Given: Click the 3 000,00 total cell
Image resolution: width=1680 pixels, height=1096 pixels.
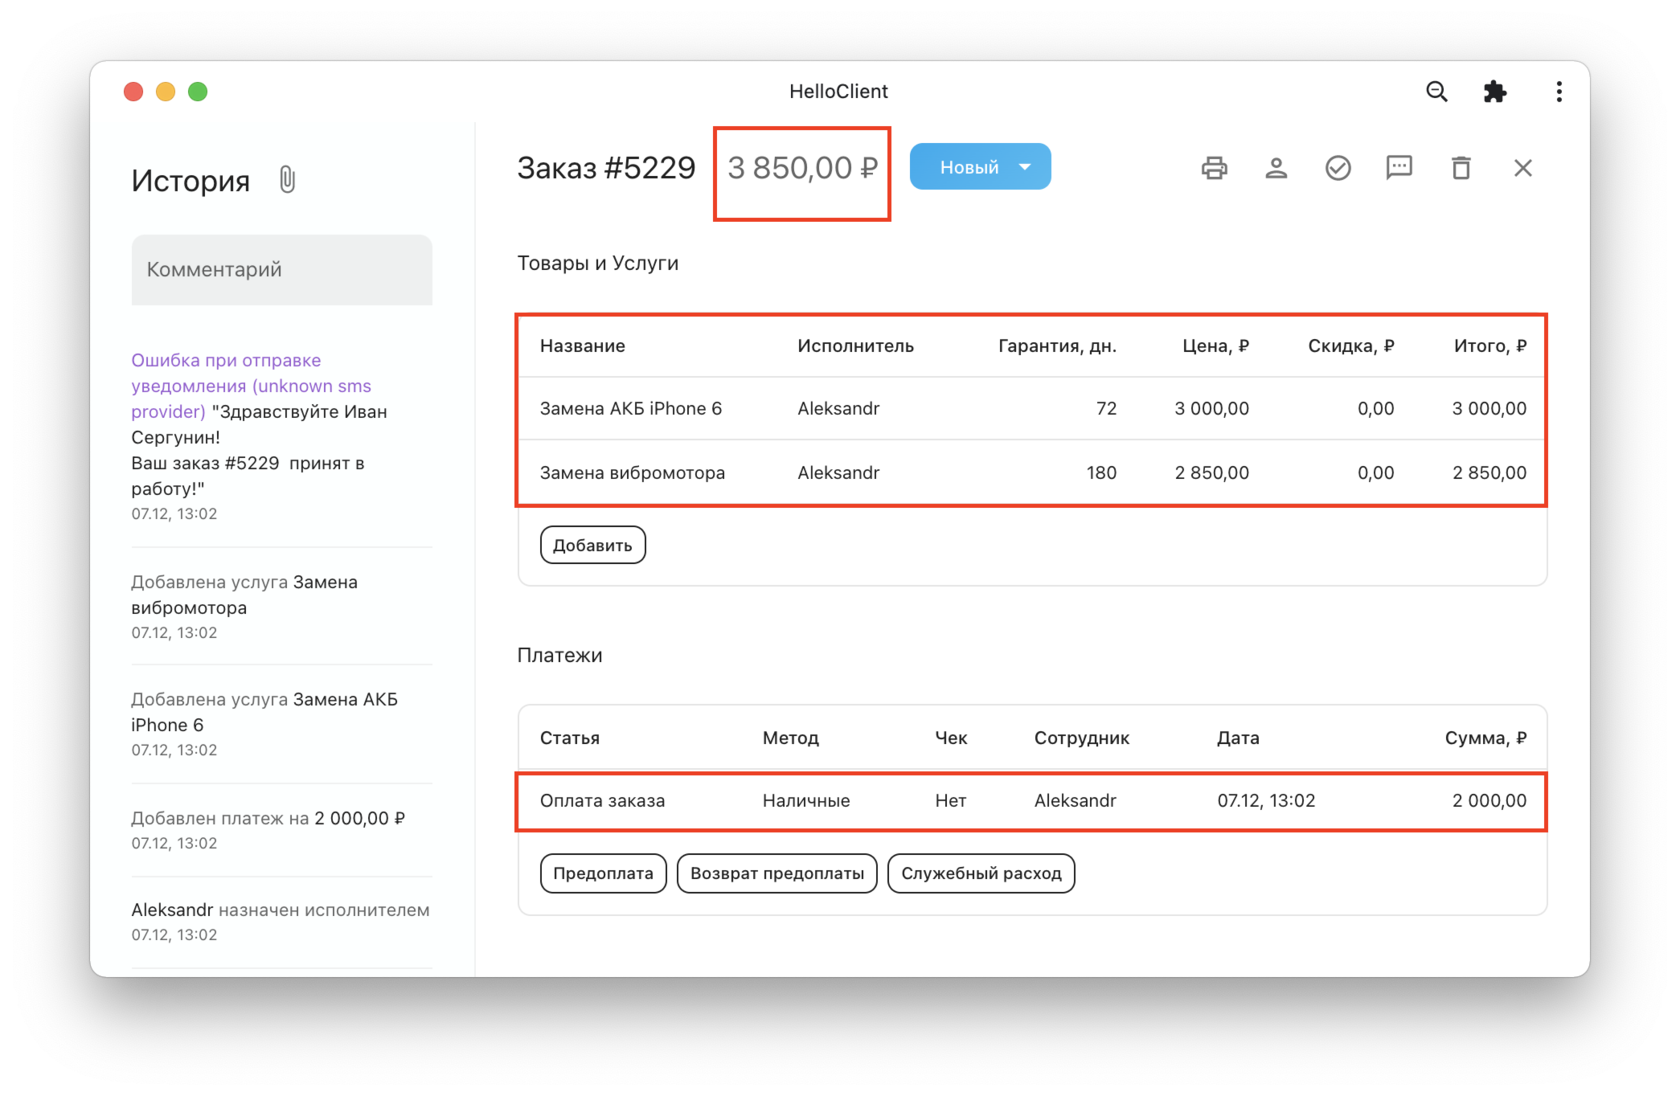Looking at the screenshot, I should 1489,408.
